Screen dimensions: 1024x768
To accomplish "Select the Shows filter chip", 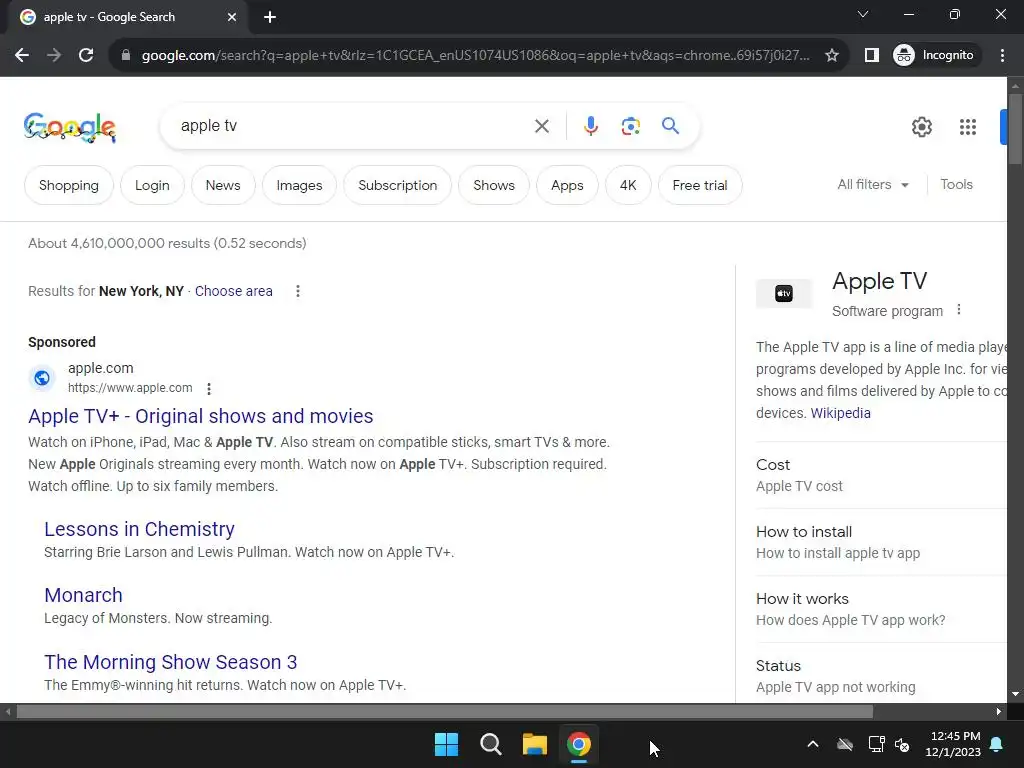I will (494, 185).
